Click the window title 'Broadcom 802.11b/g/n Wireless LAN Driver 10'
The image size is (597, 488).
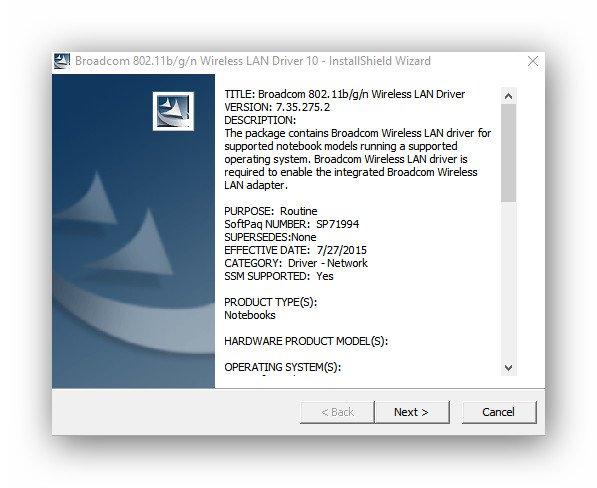click(x=196, y=61)
